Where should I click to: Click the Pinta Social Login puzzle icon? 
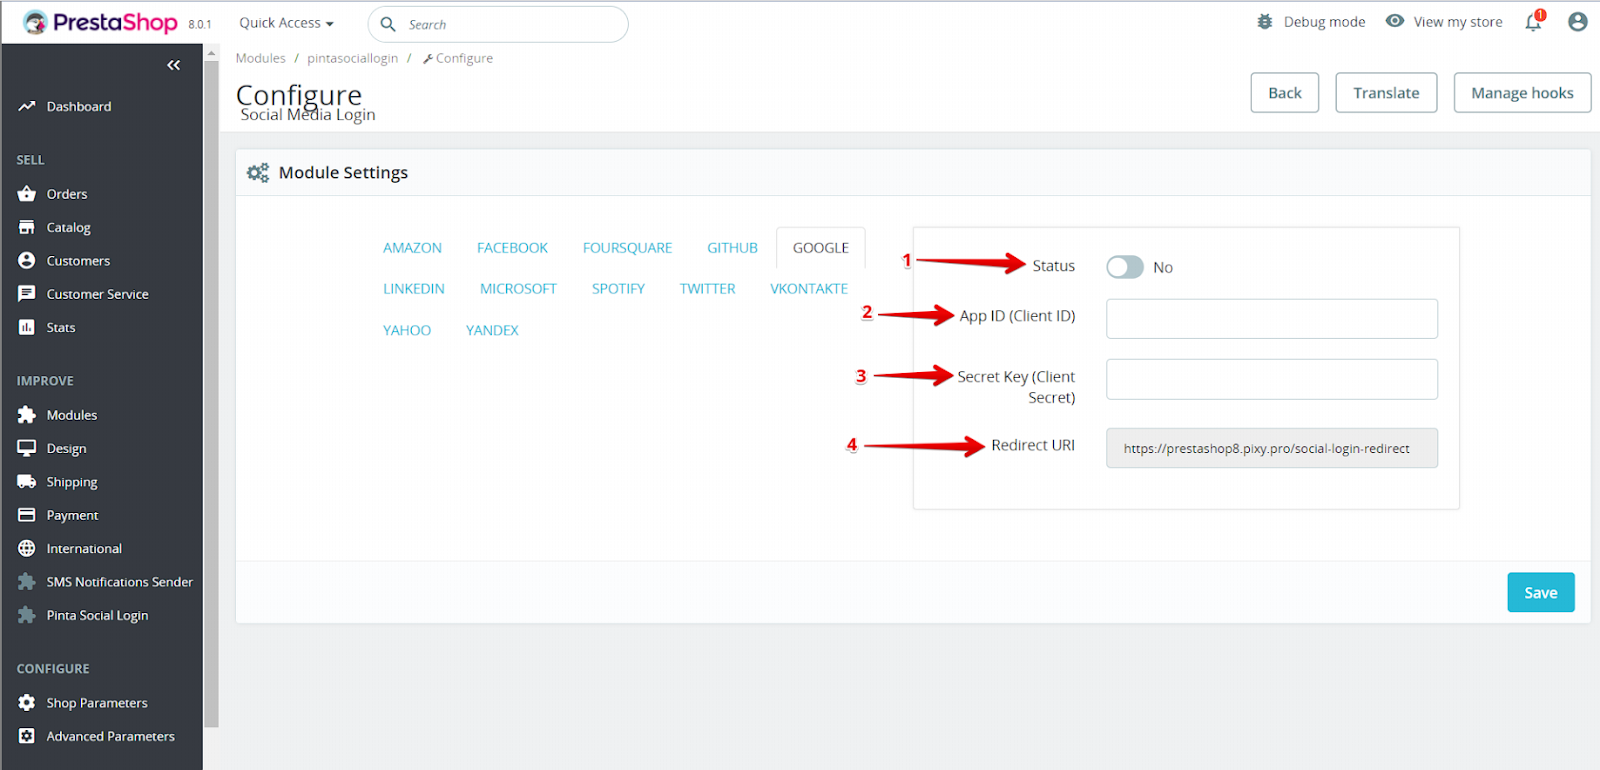(x=27, y=615)
